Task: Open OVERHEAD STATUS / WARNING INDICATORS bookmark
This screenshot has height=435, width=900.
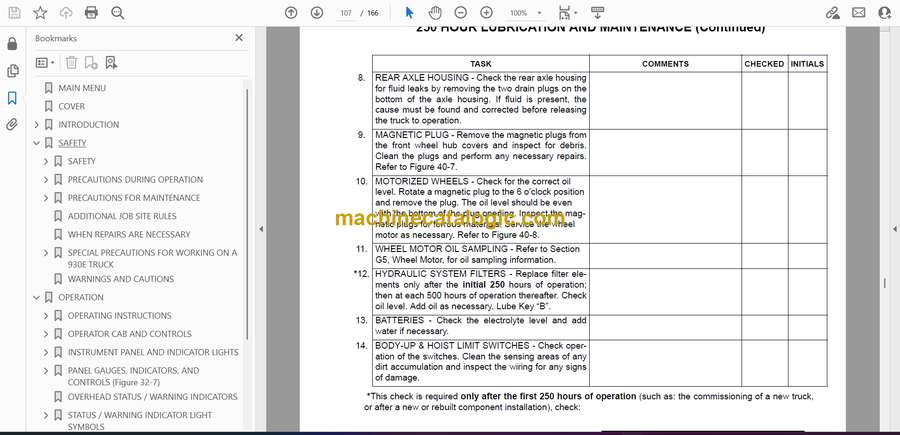Action: [152, 397]
